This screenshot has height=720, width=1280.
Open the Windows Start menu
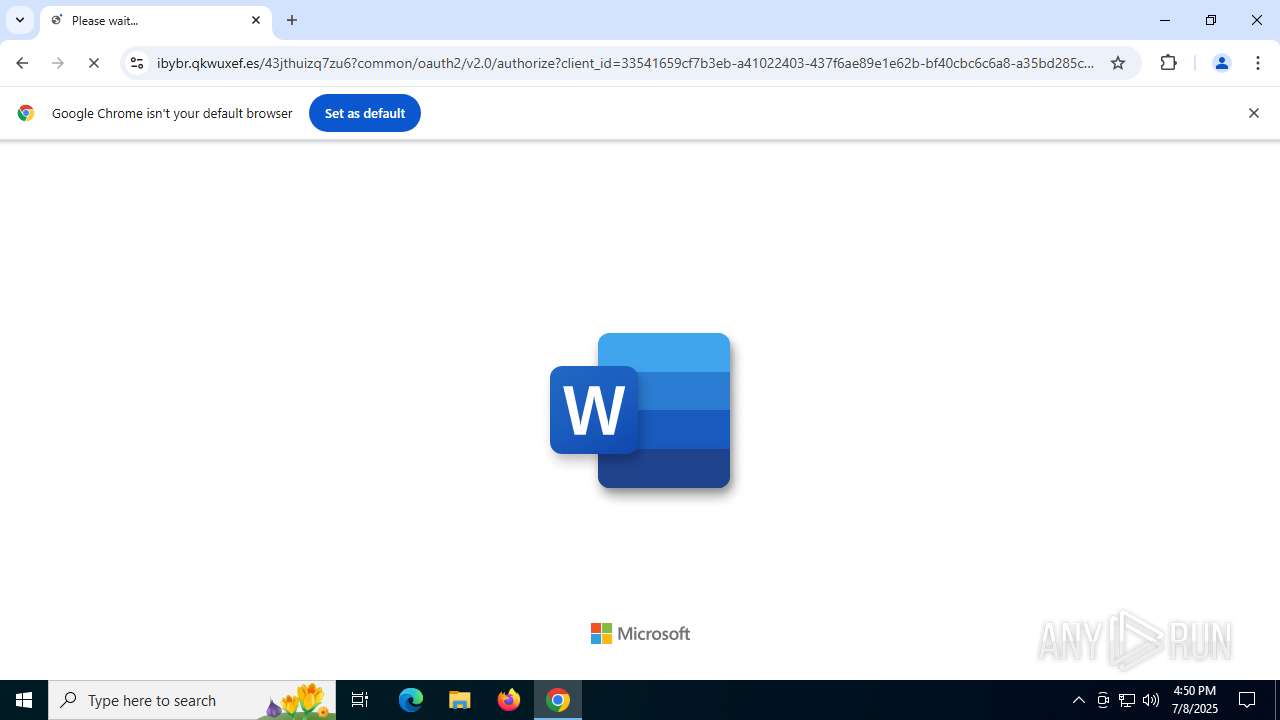pos(24,700)
